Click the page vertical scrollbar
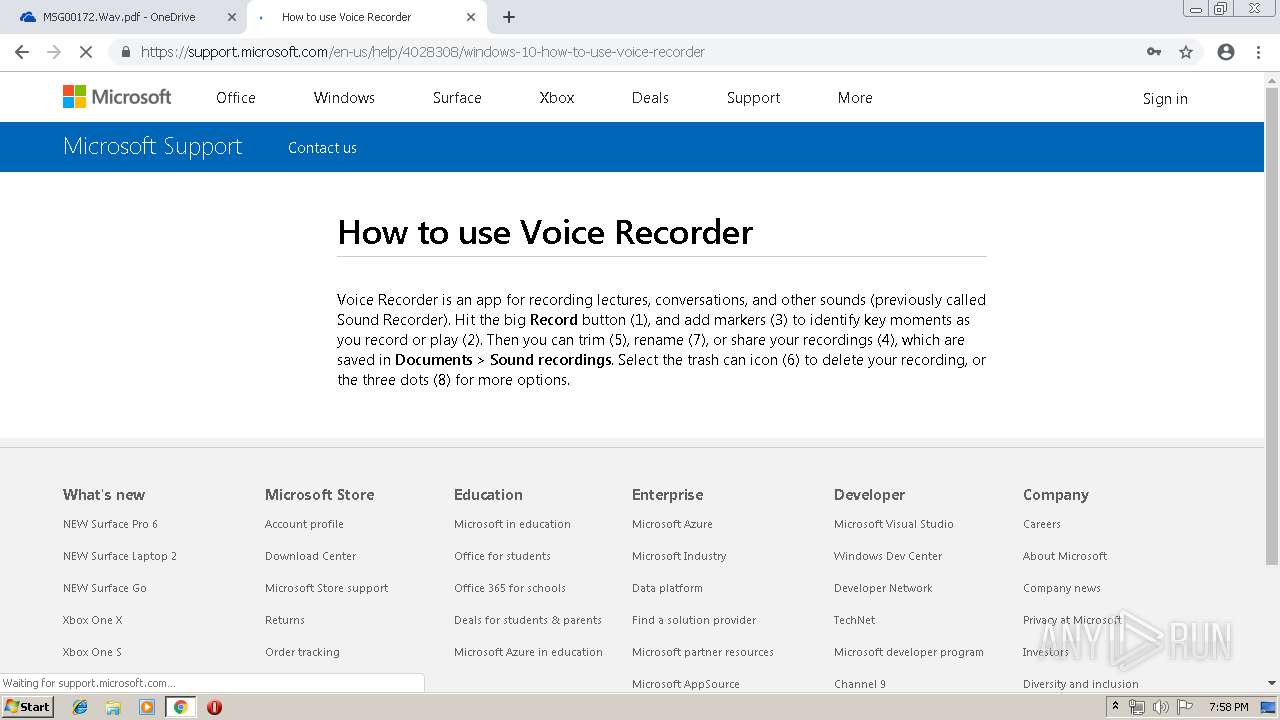1280x720 pixels. (1272, 326)
